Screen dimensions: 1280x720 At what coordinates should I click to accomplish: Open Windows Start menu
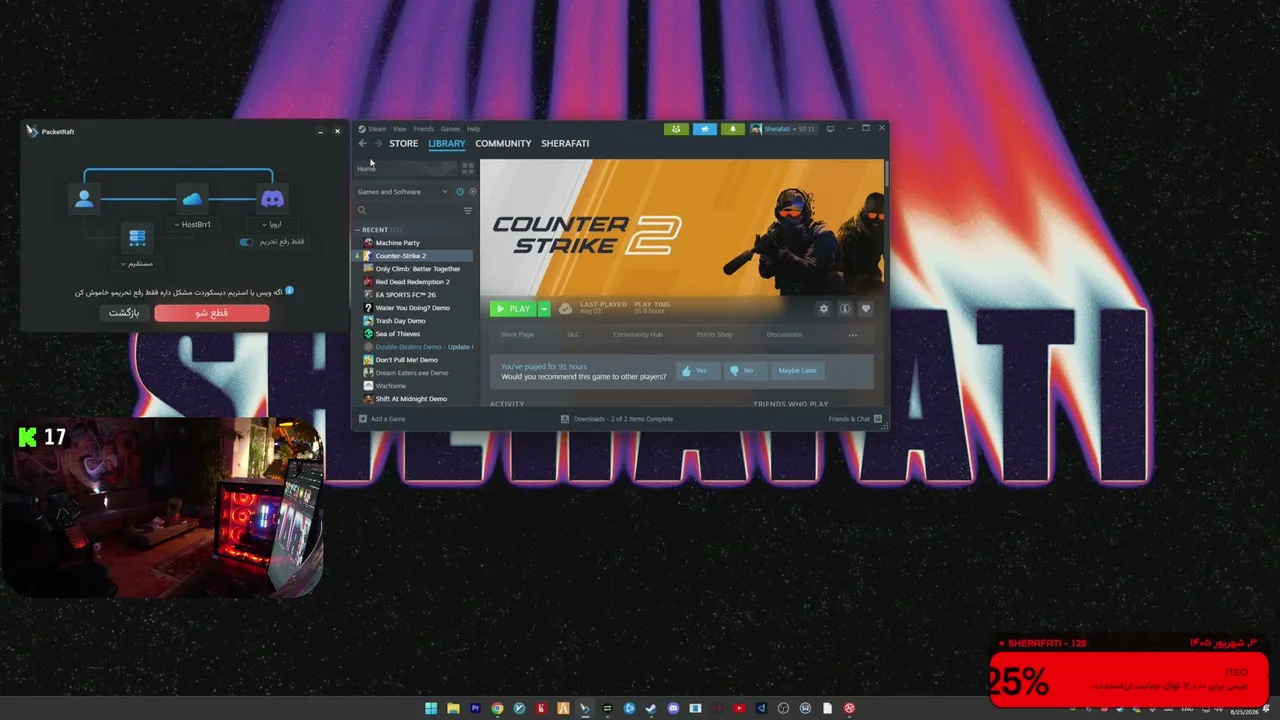coord(431,708)
